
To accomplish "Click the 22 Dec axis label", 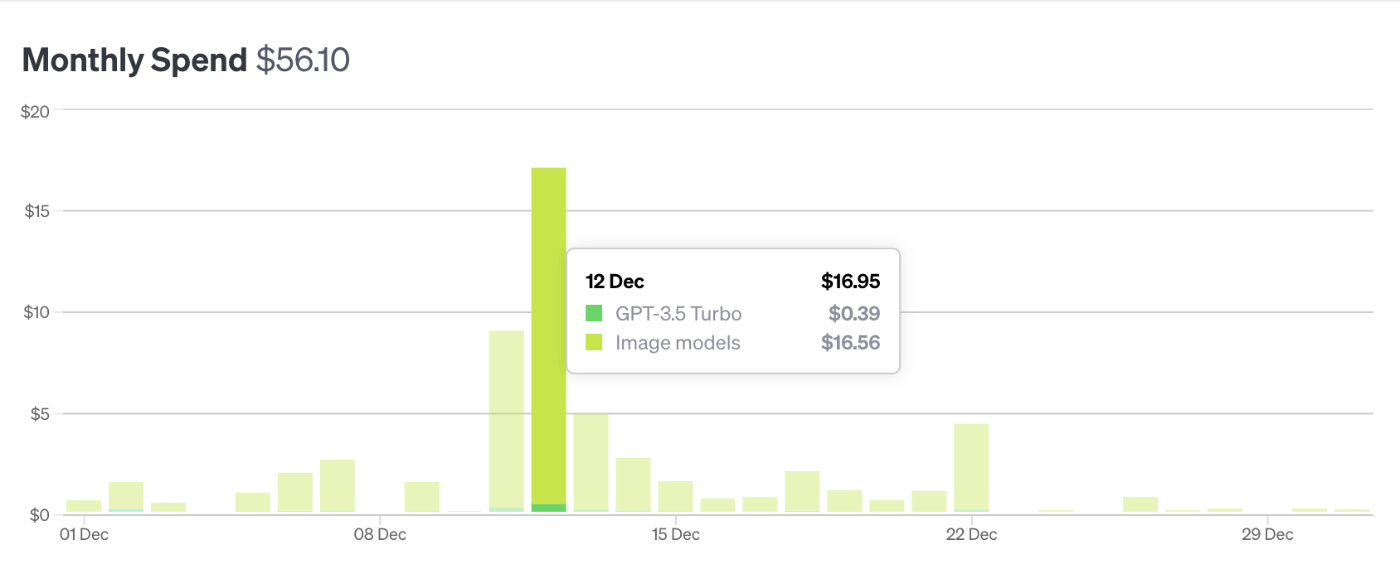I will [x=971, y=534].
